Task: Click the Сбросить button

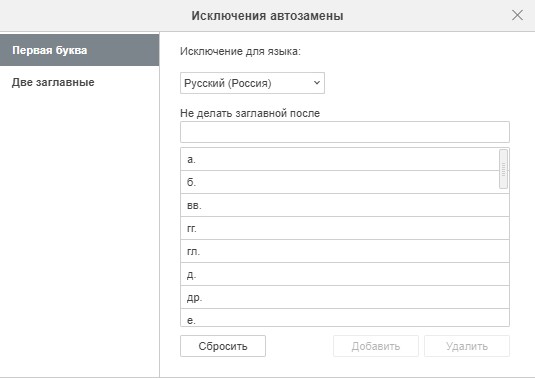Action: (223, 346)
